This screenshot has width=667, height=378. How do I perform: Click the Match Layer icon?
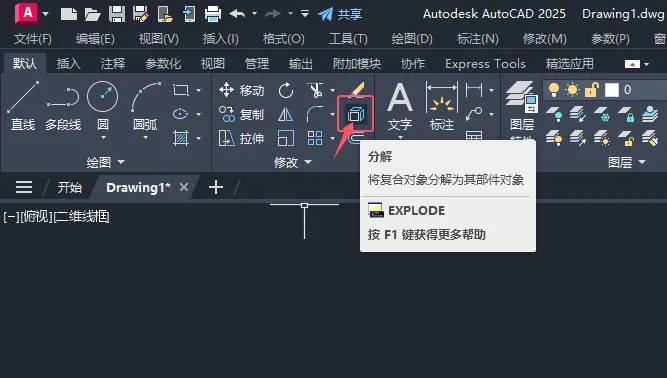[x=650, y=138]
